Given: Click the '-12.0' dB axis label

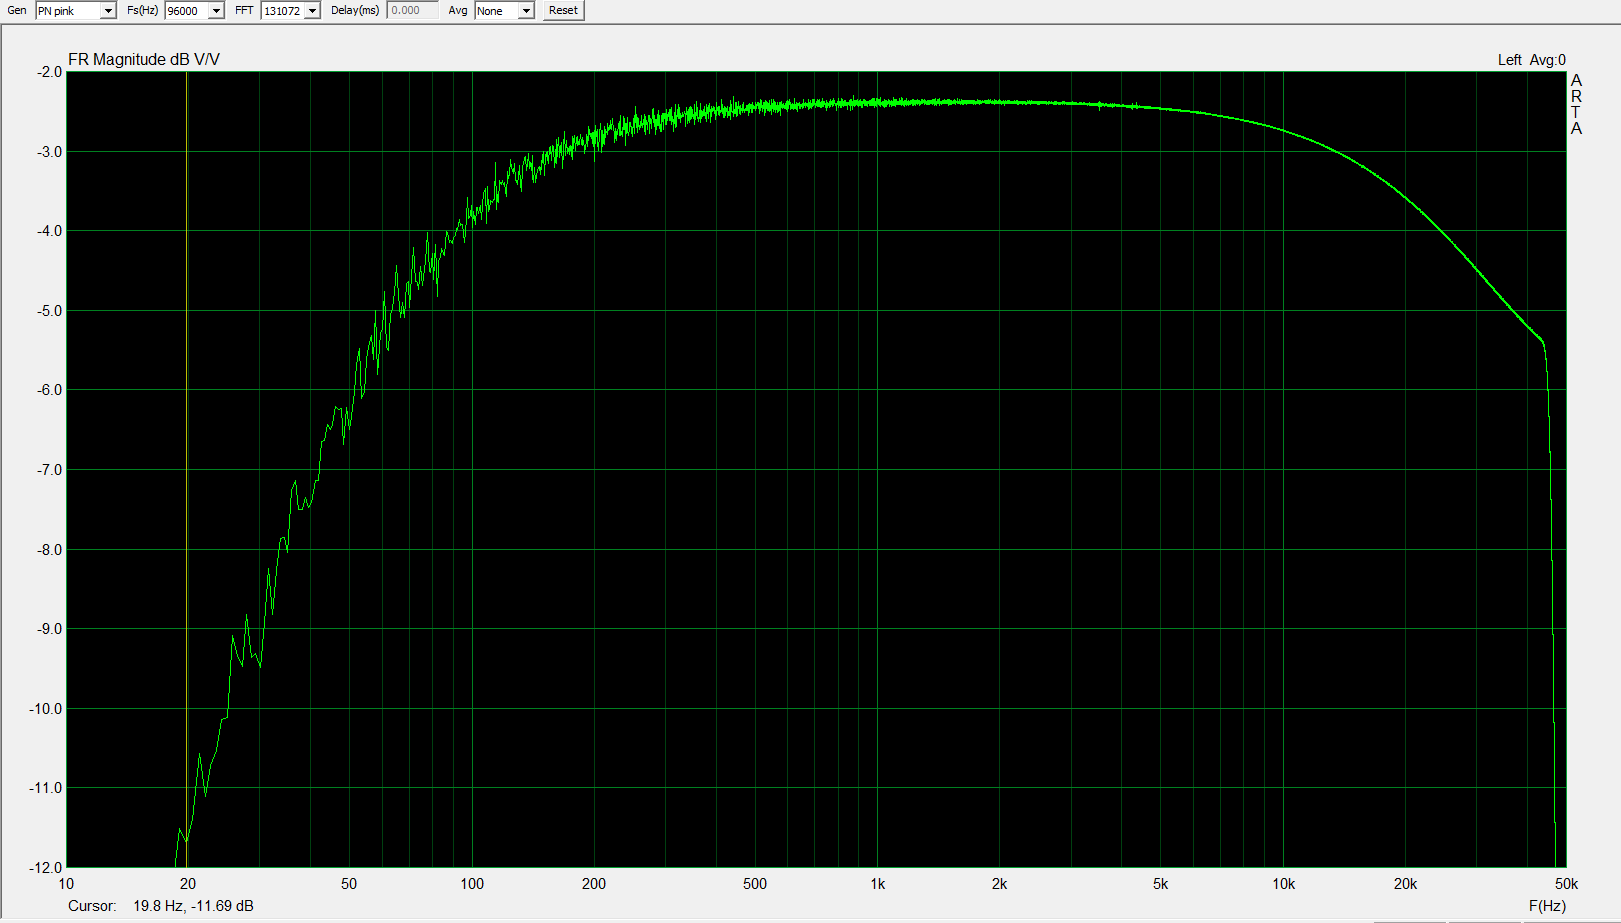Looking at the screenshot, I should tap(46, 868).
